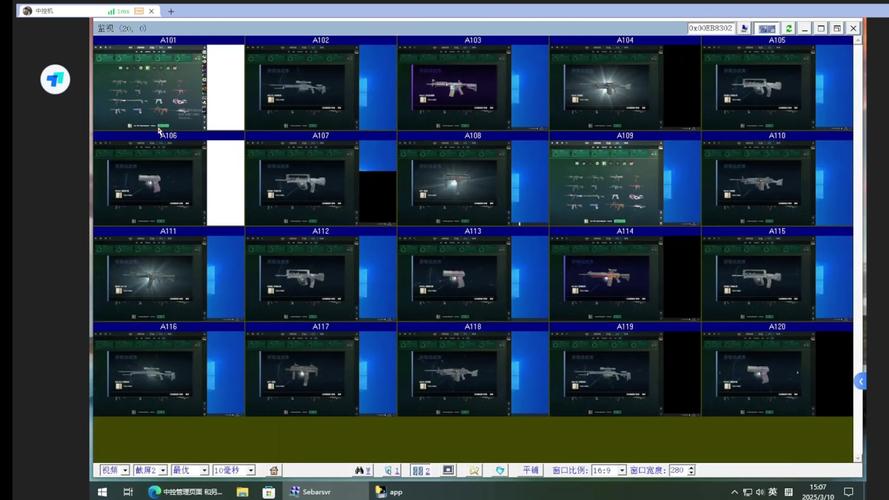889x500 pixels.
Task: Expand the 最优 quality dropdown
Action: point(189,470)
